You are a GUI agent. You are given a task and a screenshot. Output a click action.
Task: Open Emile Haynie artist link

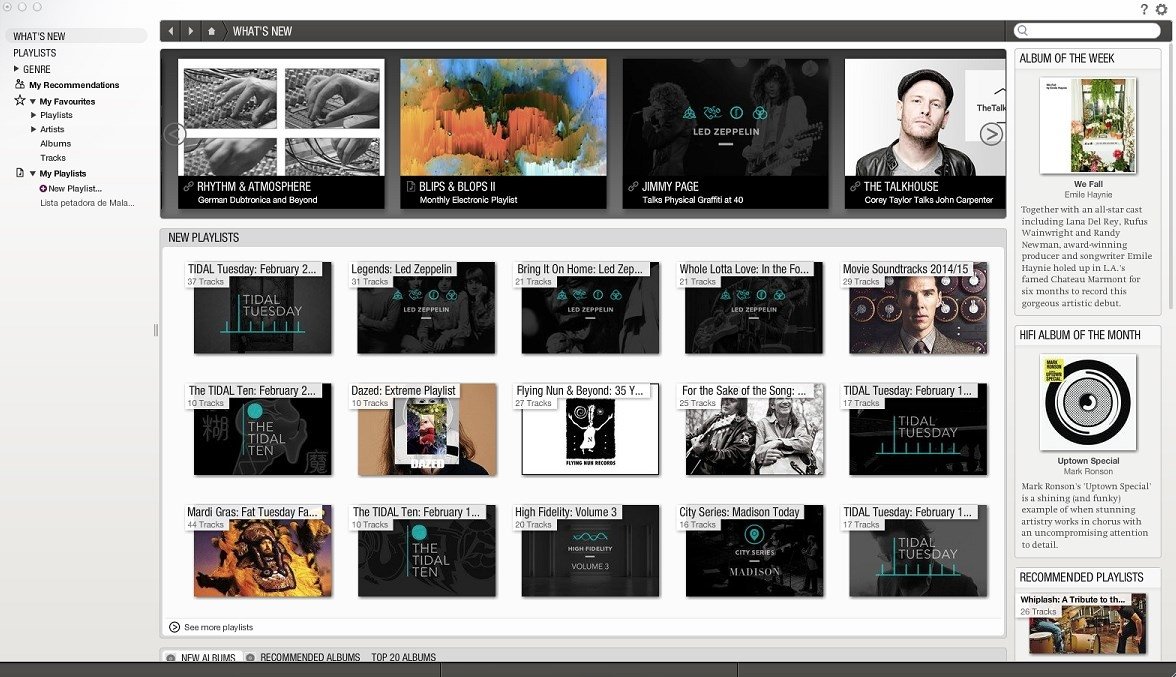tap(1088, 194)
